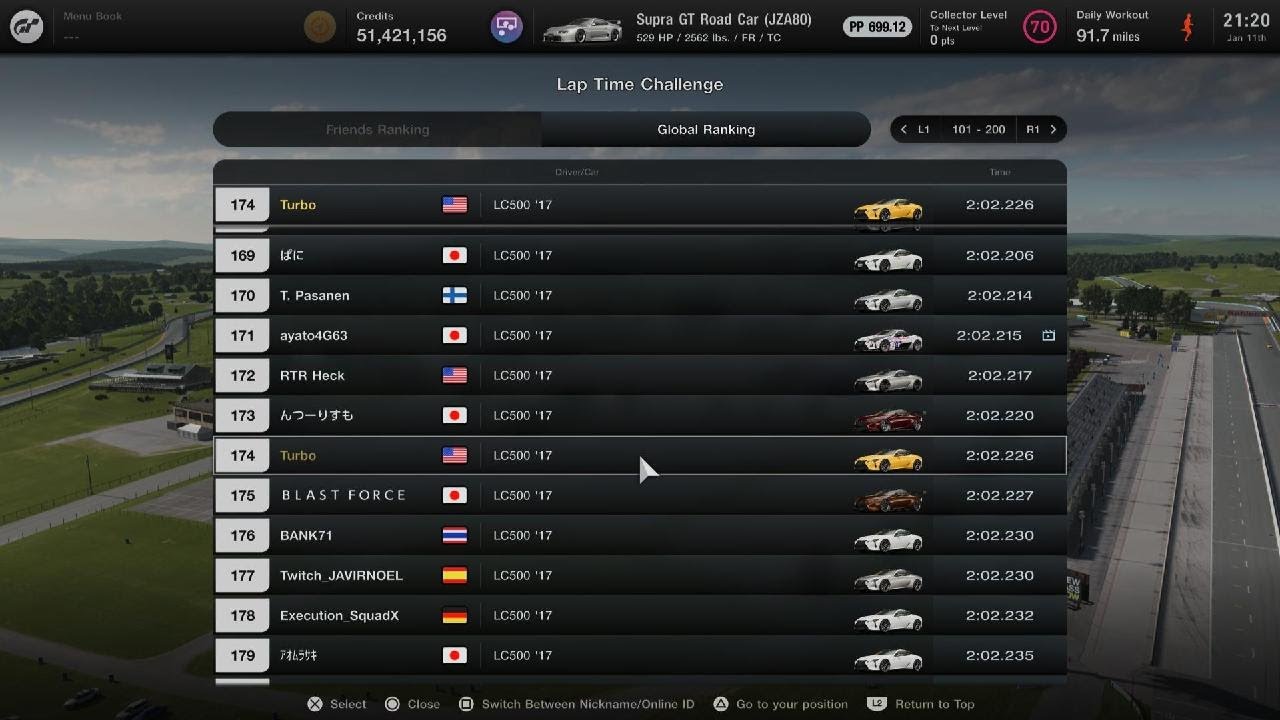This screenshot has height=720, width=1280.
Task: Click Go to your position hint
Action: pos(780,704)
